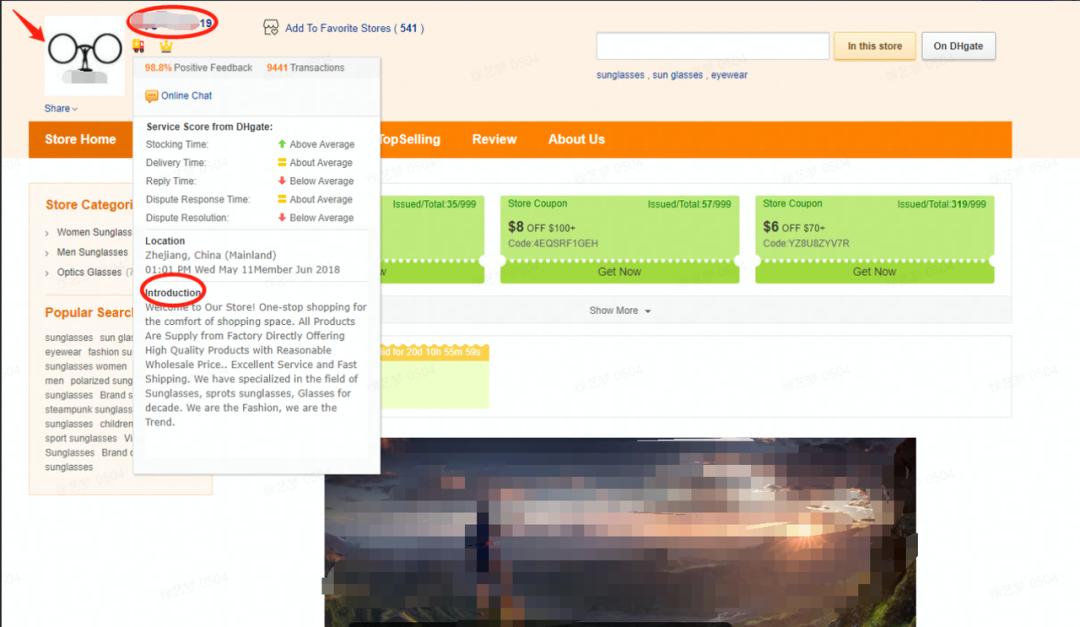Click the Add To Favorite Stores icon
Image resolution: width=1080 pixels, height=627 pixels.
pyautogui.click(x=271, y=27)
